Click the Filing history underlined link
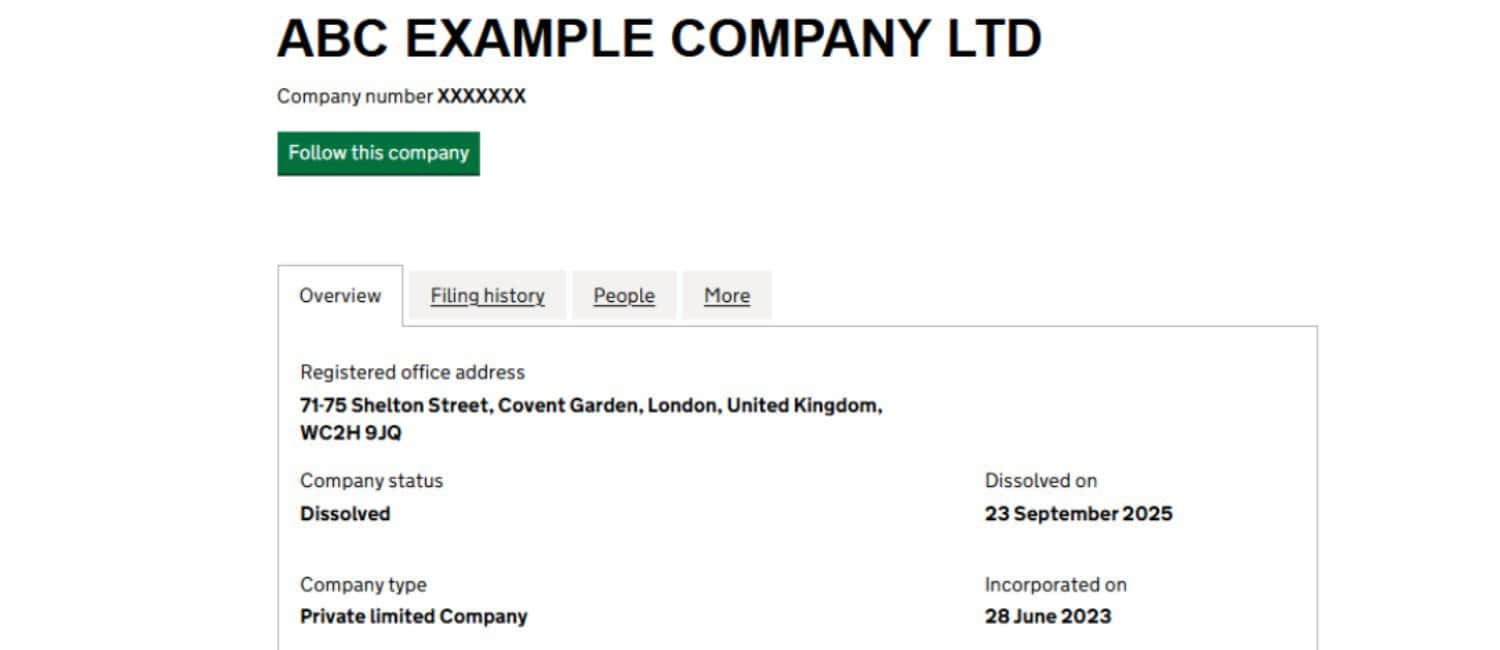This screenshot has width=1500, height=650. click(x=487, y=295)
